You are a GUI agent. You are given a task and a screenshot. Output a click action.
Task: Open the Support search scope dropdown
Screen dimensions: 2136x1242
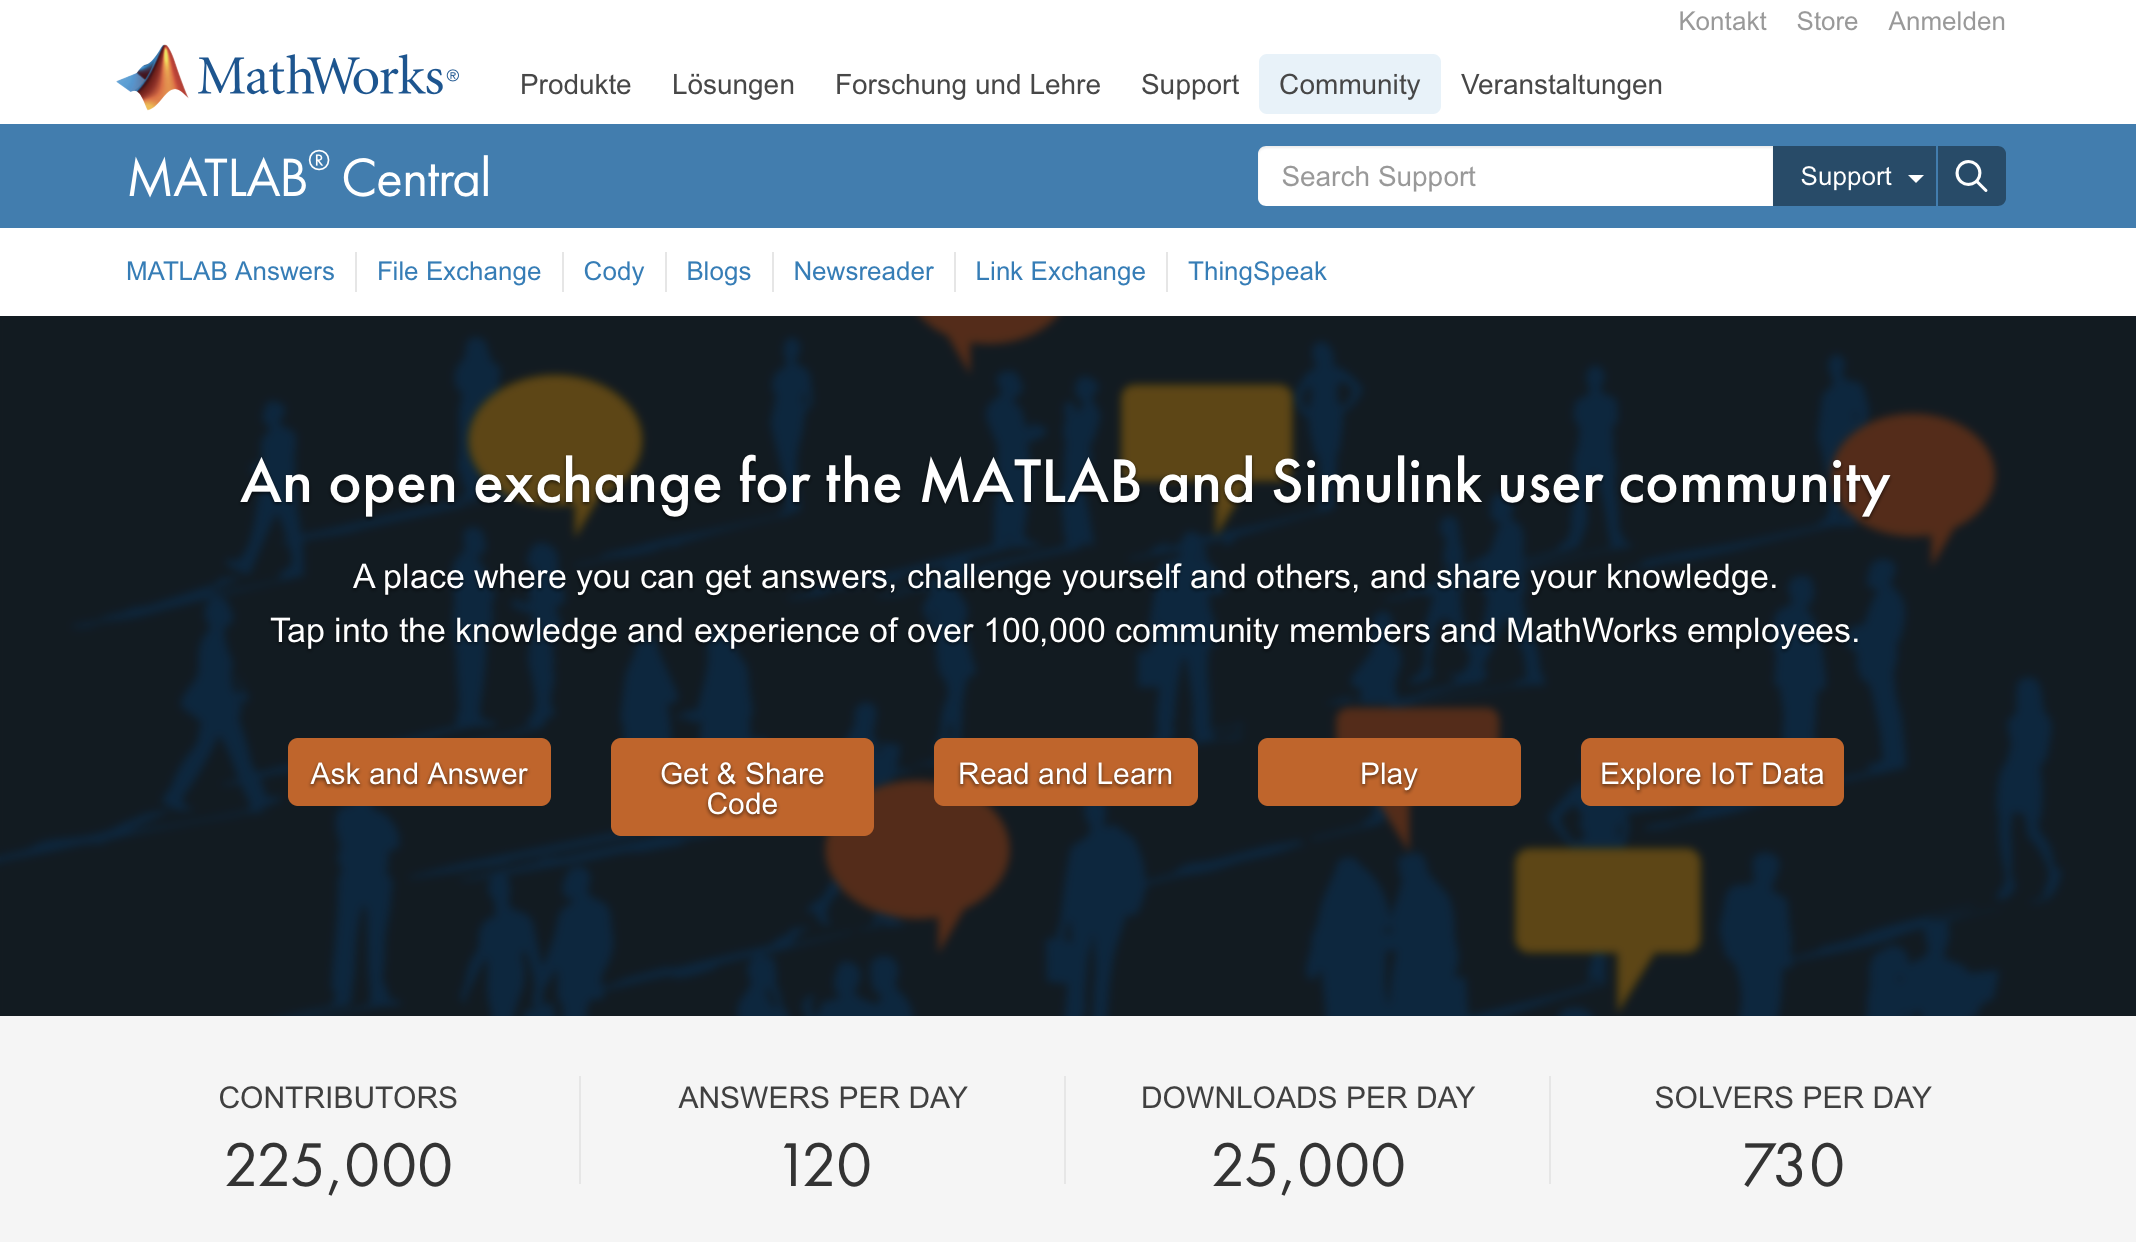1855,176
